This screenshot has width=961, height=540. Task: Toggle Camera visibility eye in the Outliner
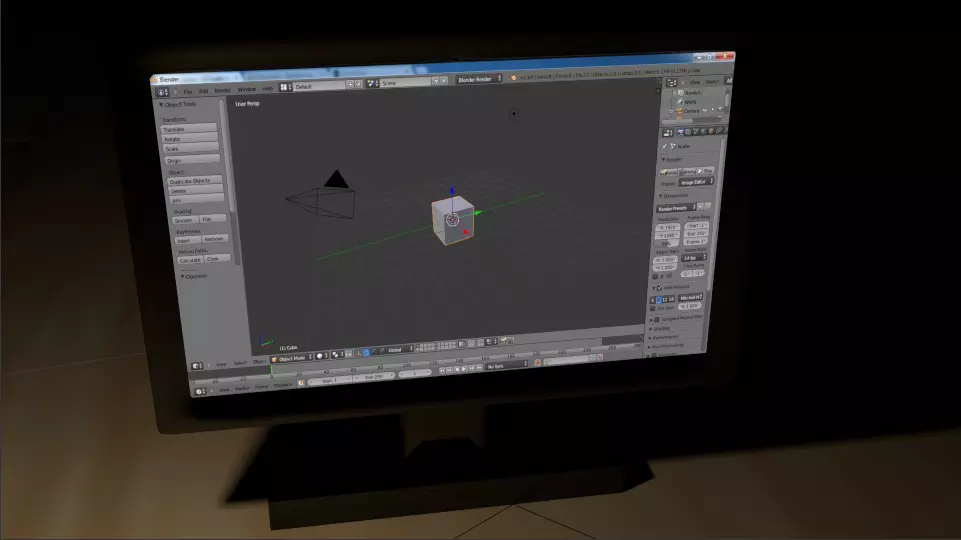tap(705, 110)
